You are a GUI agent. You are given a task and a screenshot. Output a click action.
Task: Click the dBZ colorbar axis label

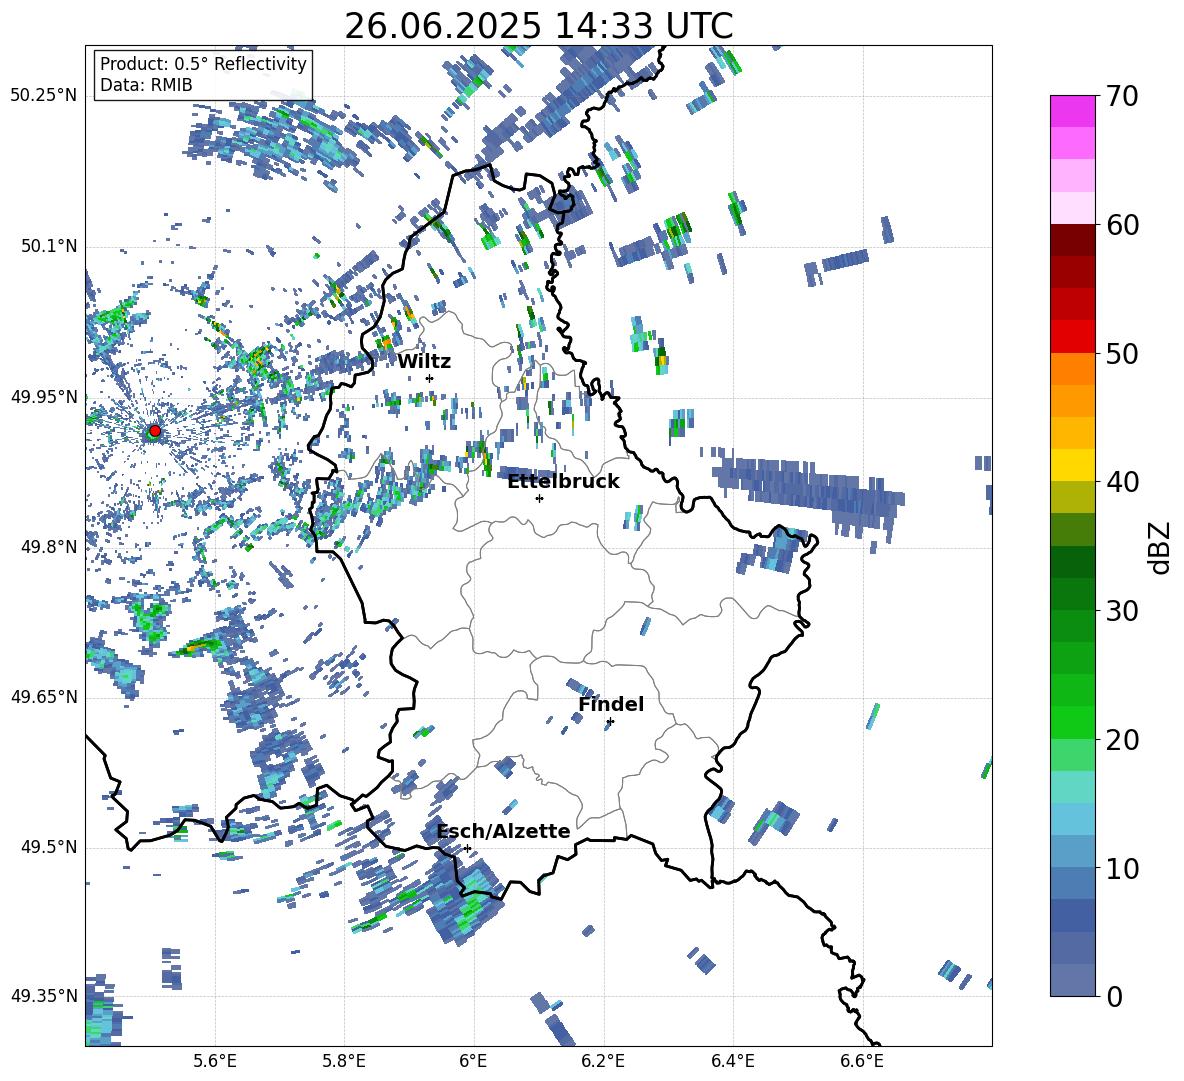(x=1161, y=547)
